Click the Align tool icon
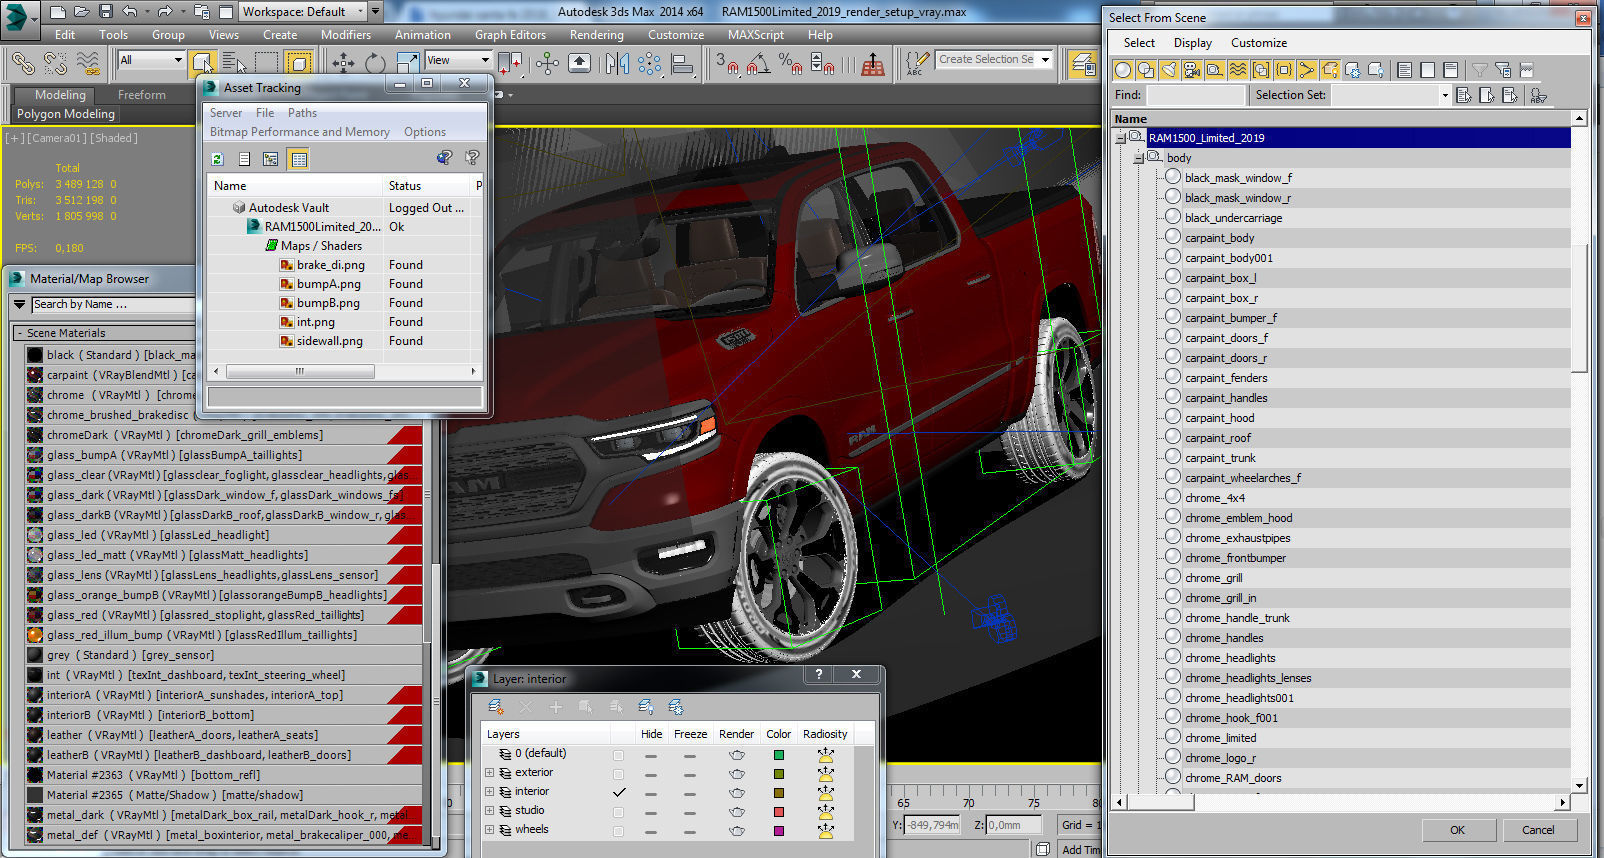 pyautogui.click(x=682, y=63)
